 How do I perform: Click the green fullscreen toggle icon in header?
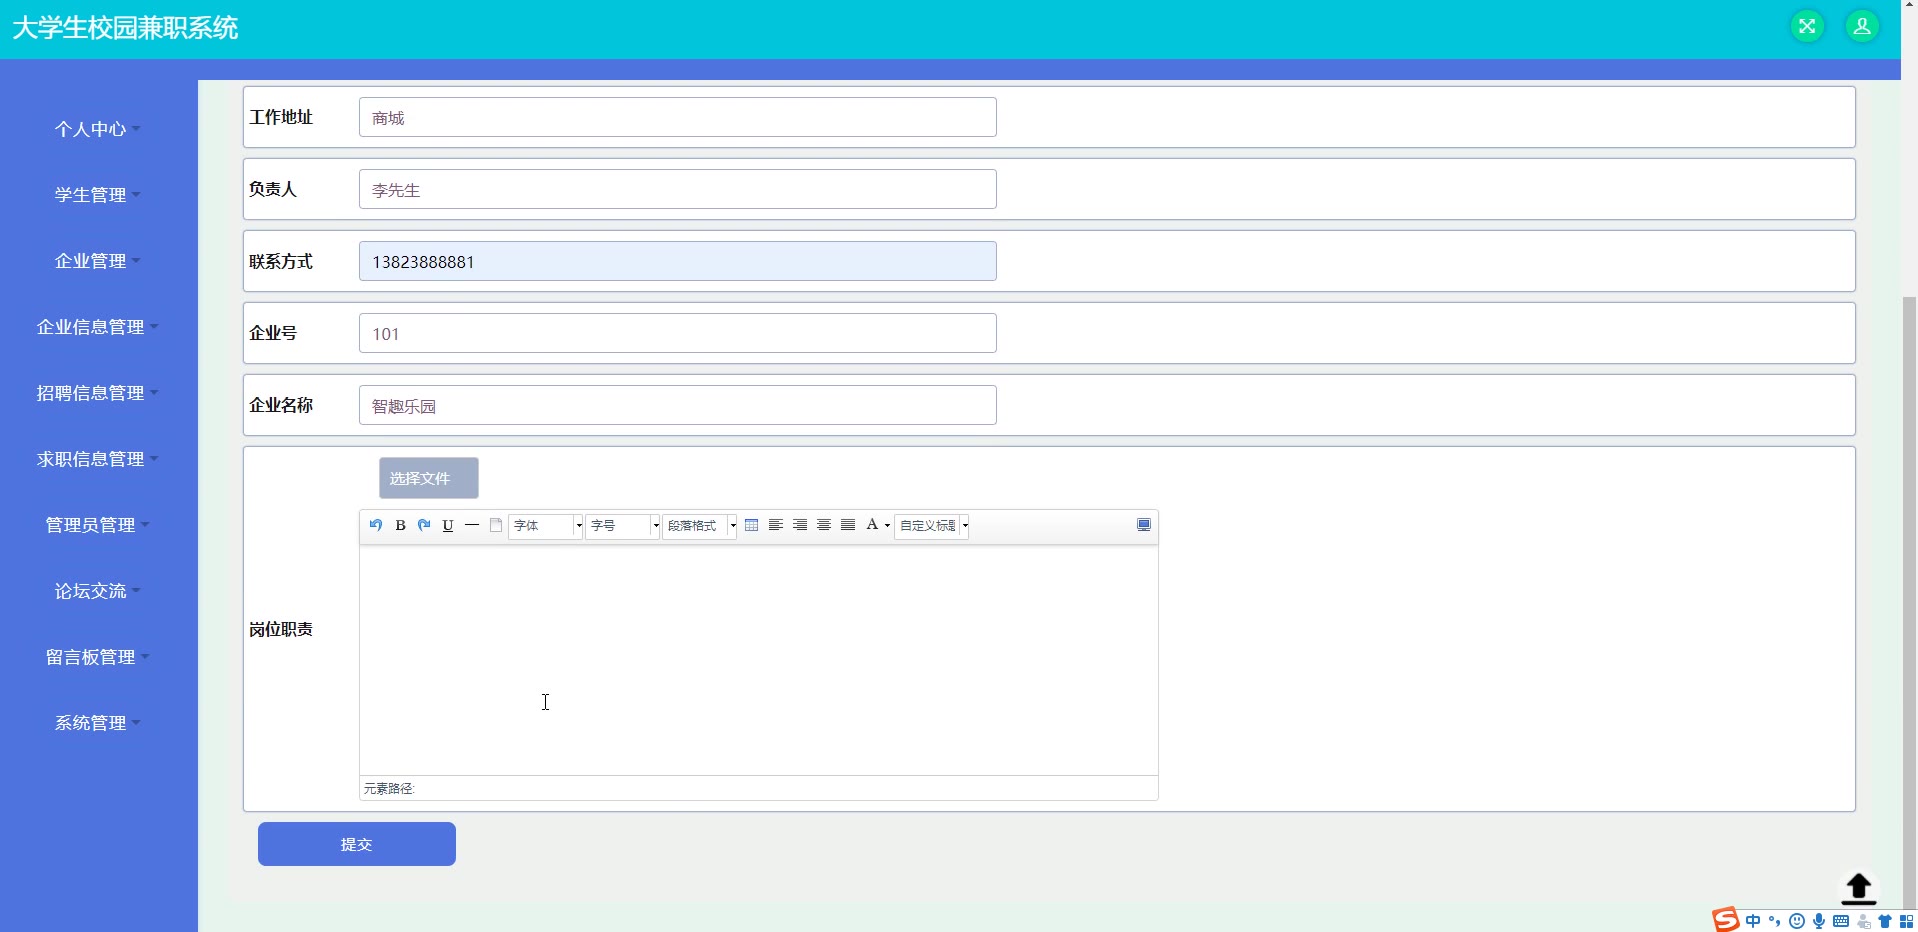point(1807,27)
